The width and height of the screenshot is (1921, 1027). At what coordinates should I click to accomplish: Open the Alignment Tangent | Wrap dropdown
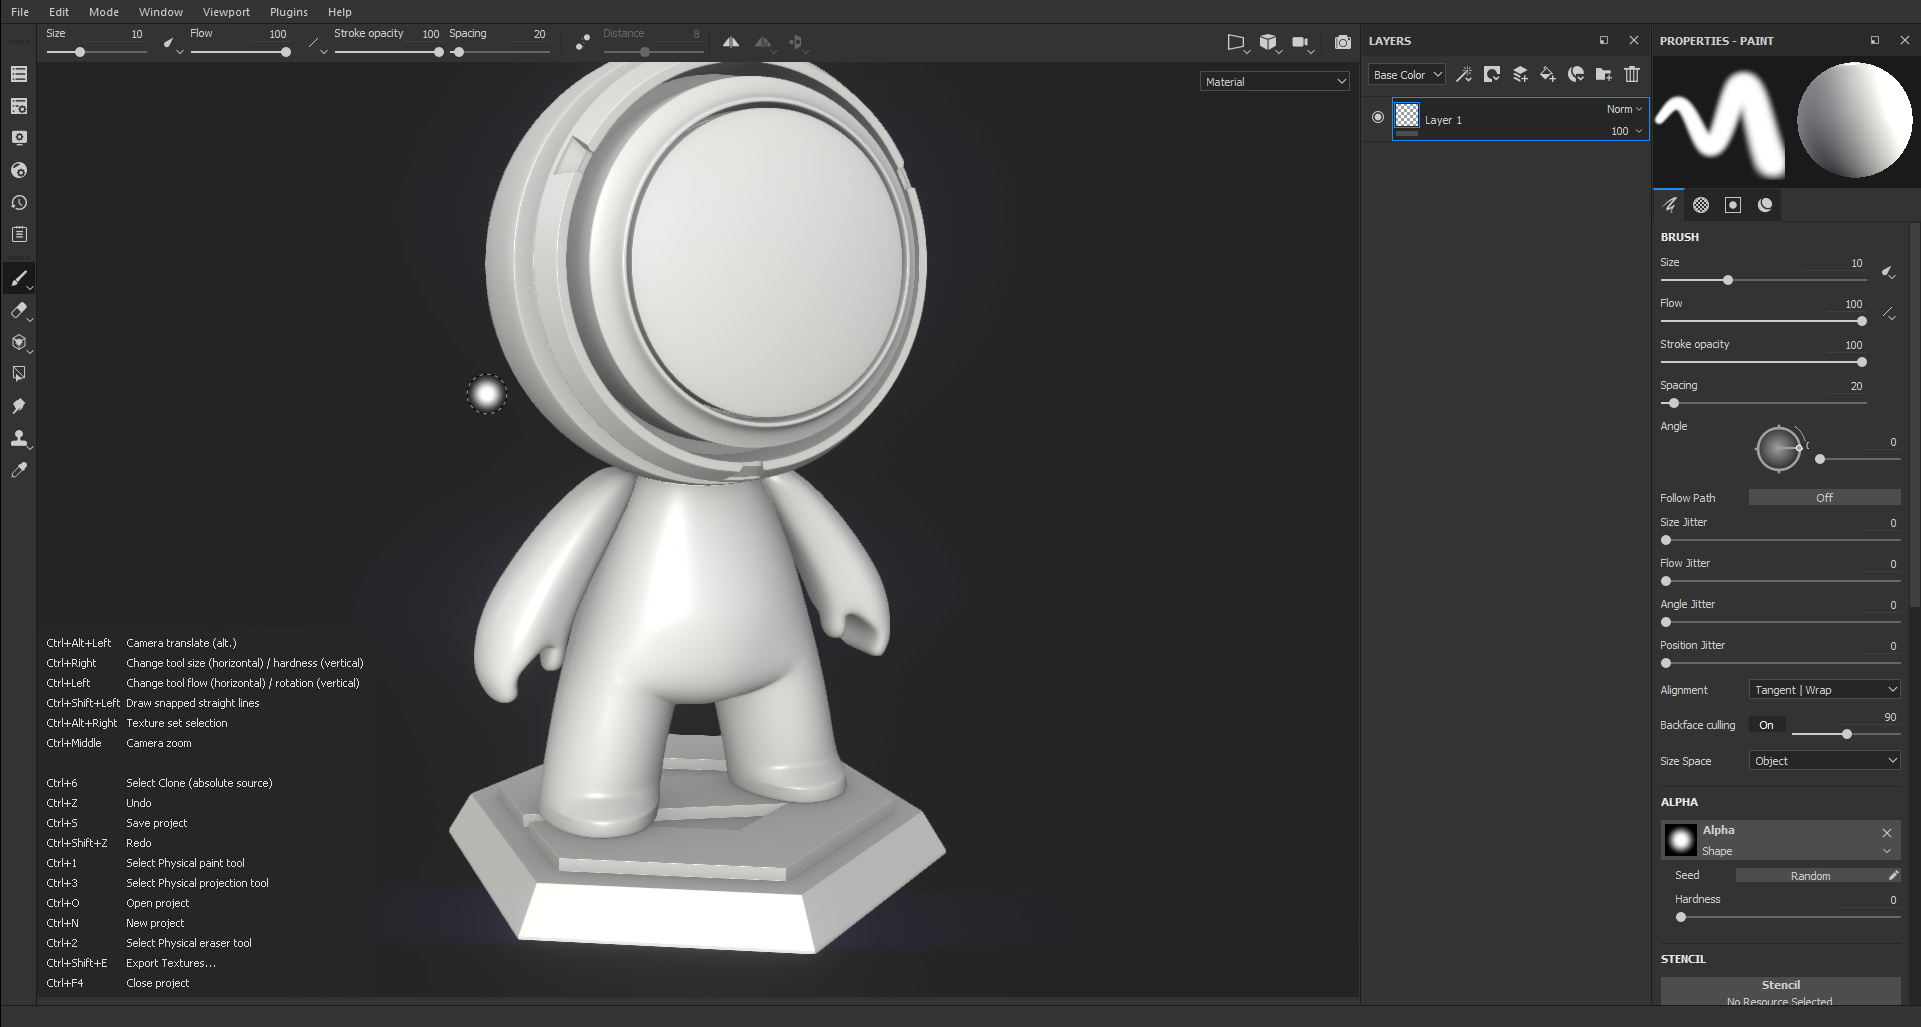(x=1825, y=690)
